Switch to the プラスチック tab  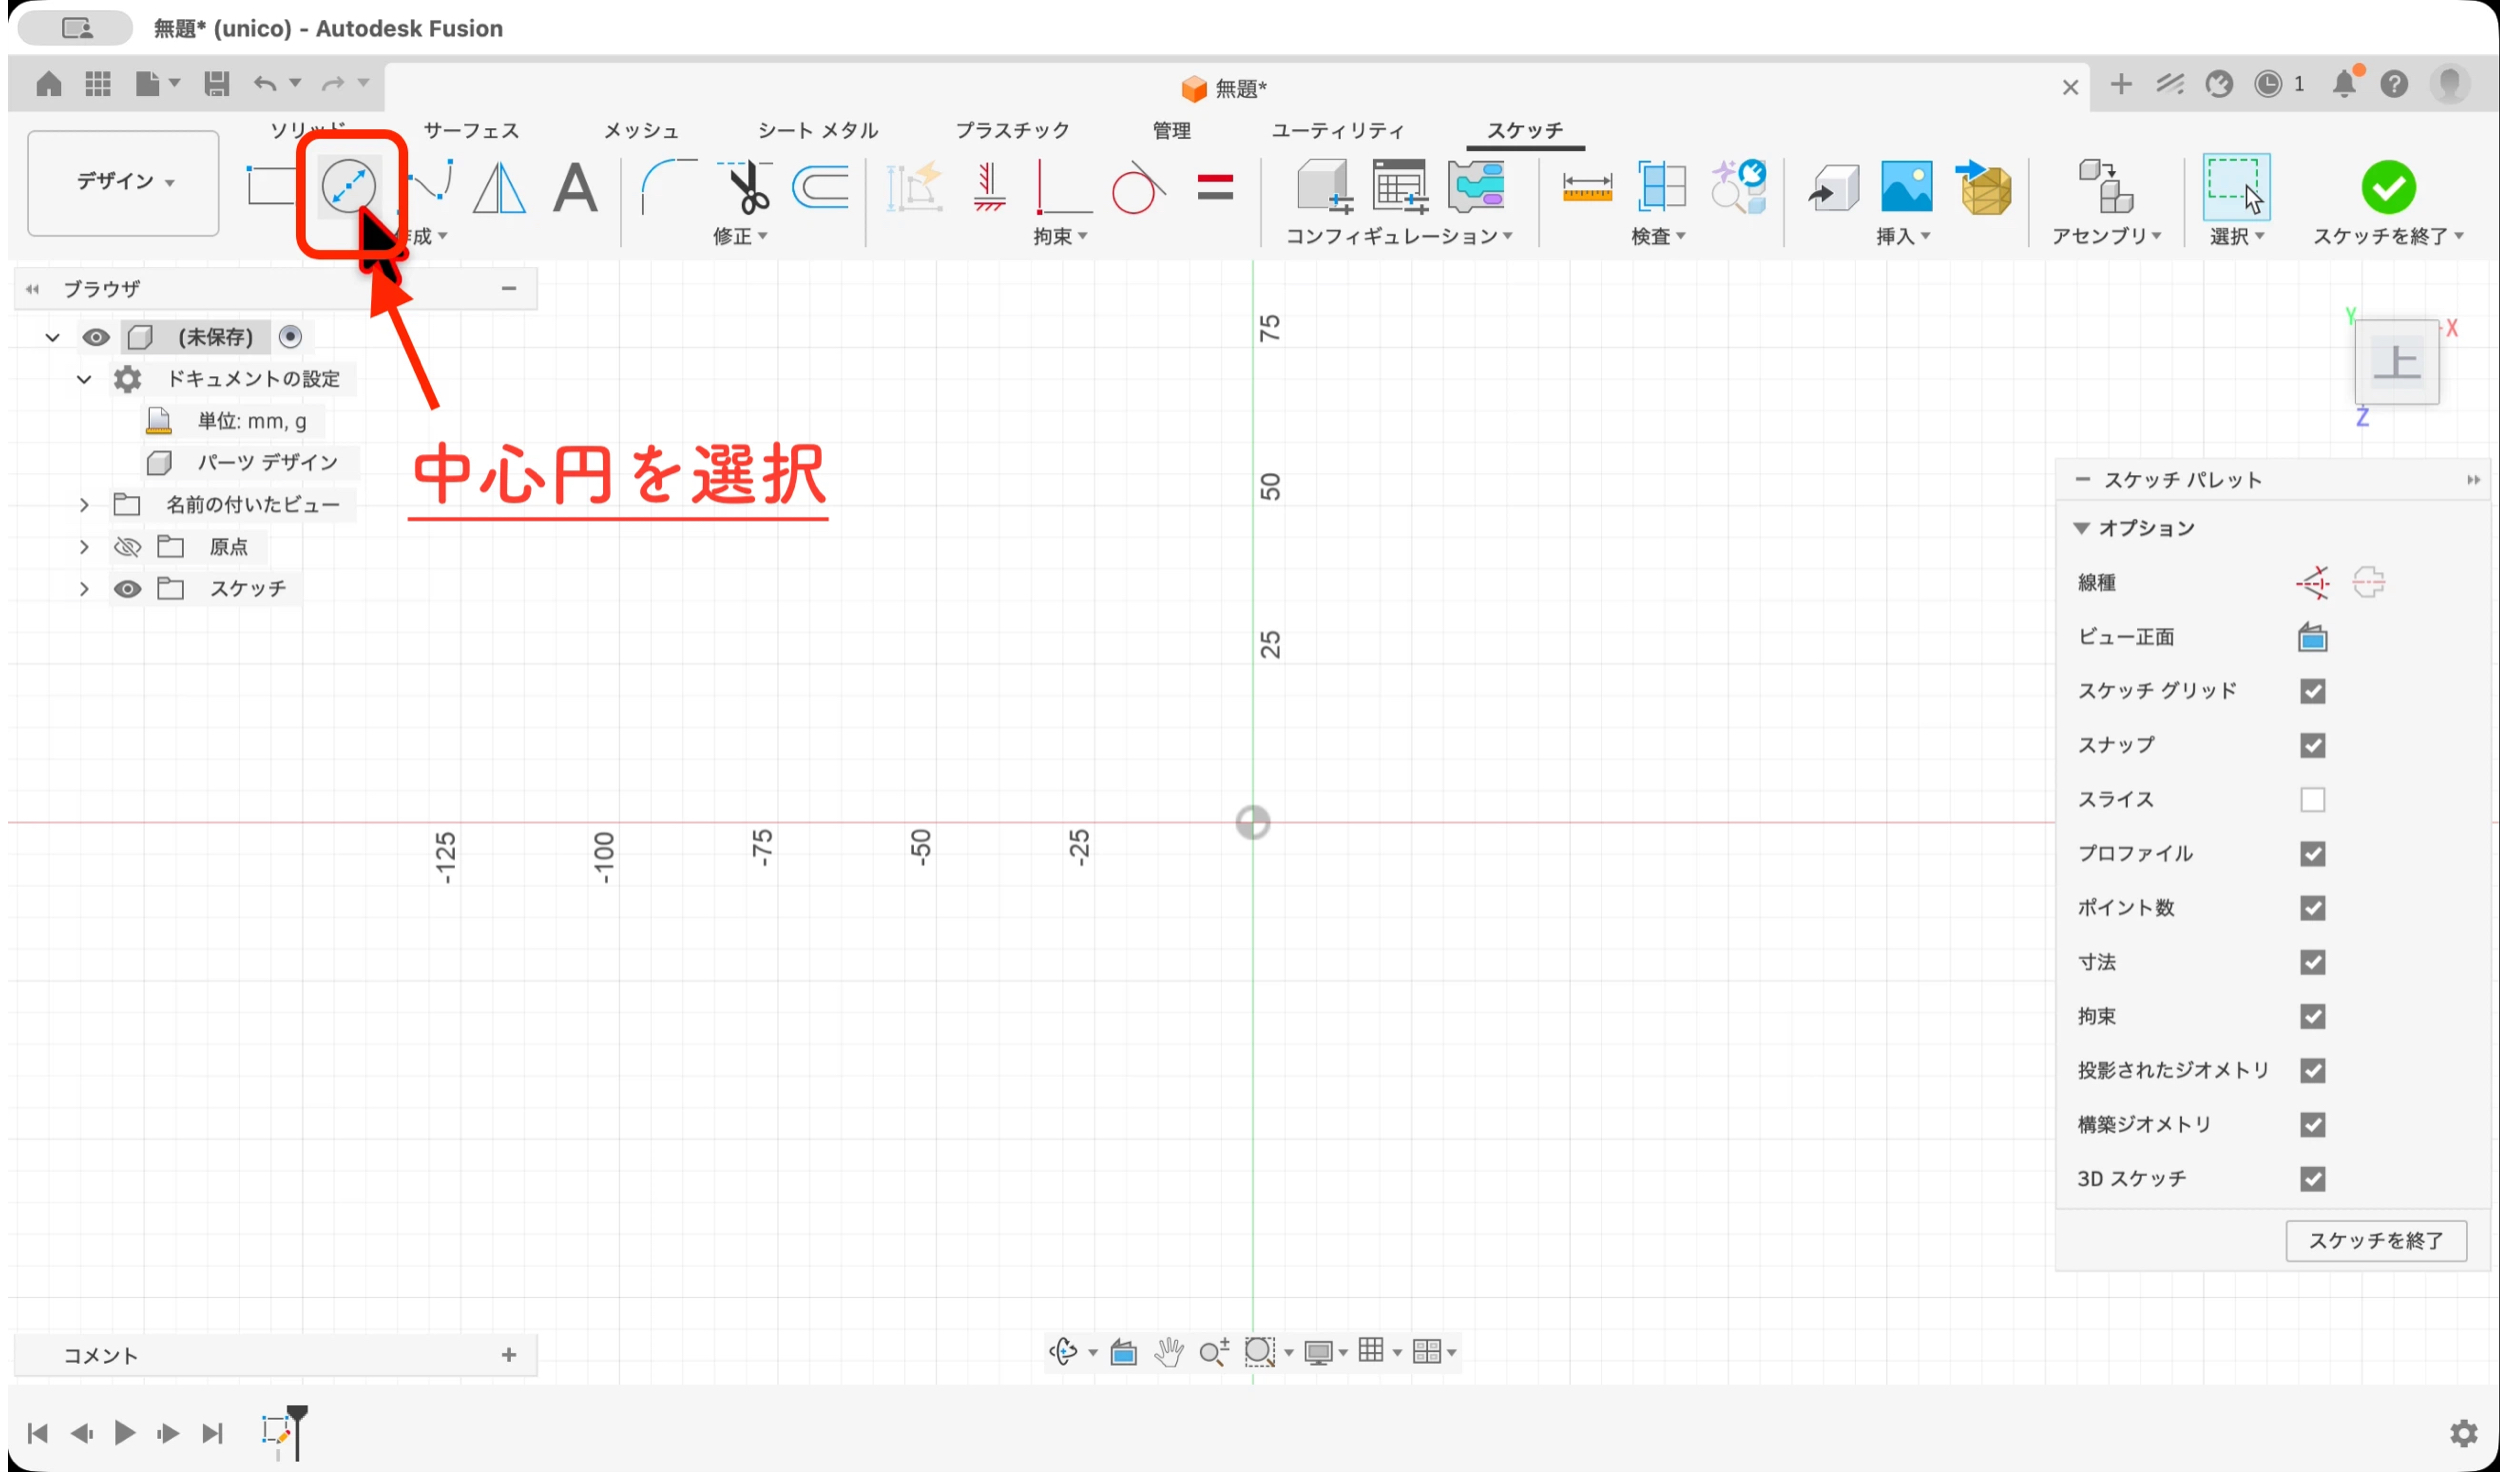tap(1012, 131)
